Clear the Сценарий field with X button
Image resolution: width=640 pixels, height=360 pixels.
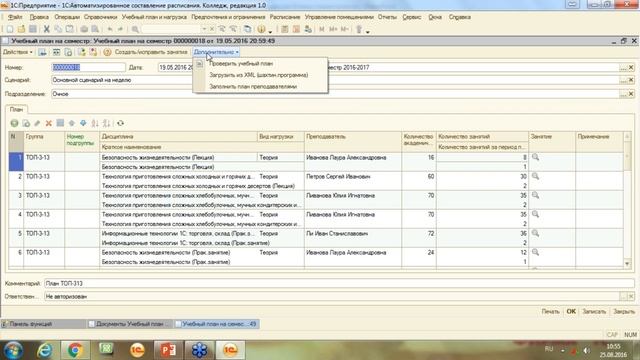pyautogui.click(x=631, y=80)
